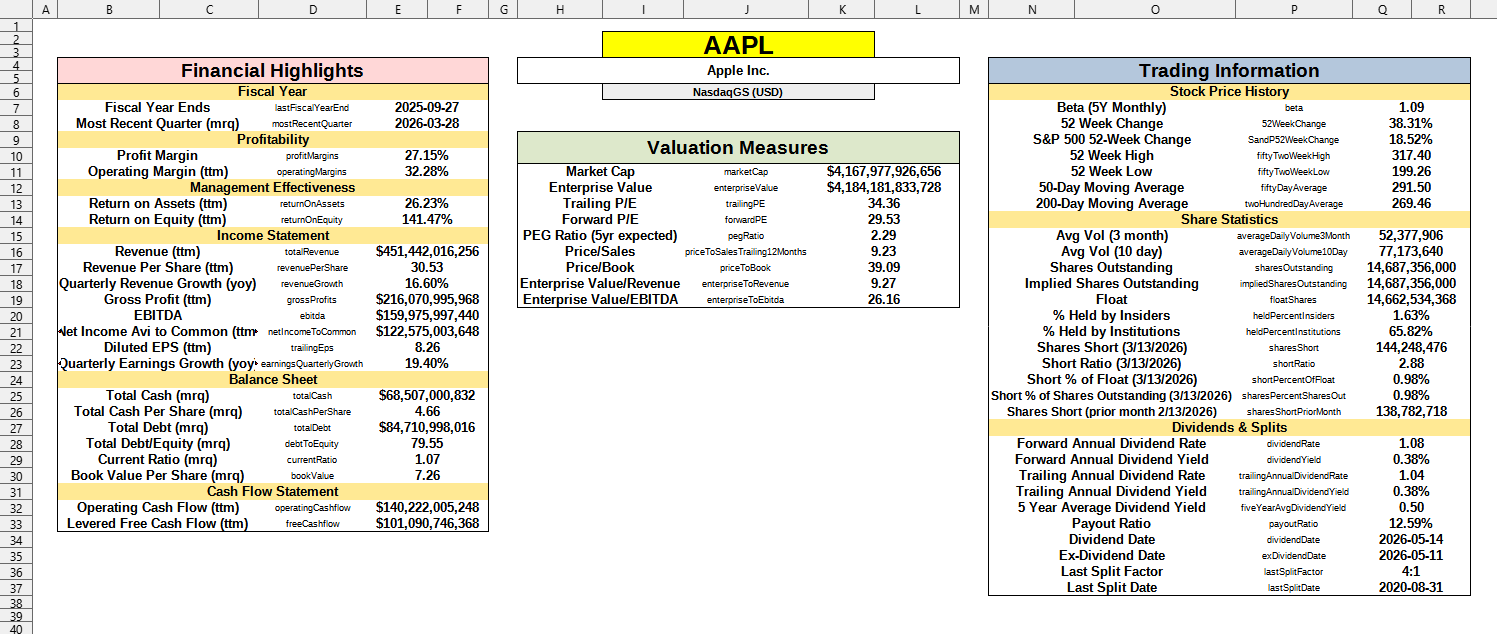
Task: Click the 50-Day Moving Average value 291.50
Action: coord(1411,187)
